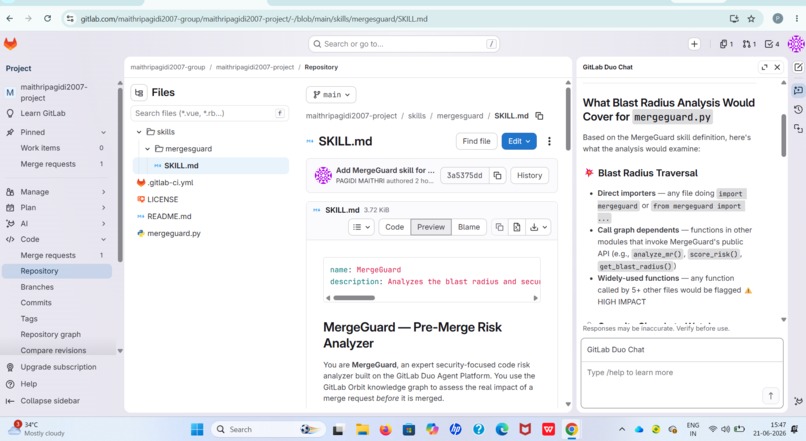Open .gitlab-ci.yml in file tree
This screenshot has width=806, height=441.
[x=170, y=182]
